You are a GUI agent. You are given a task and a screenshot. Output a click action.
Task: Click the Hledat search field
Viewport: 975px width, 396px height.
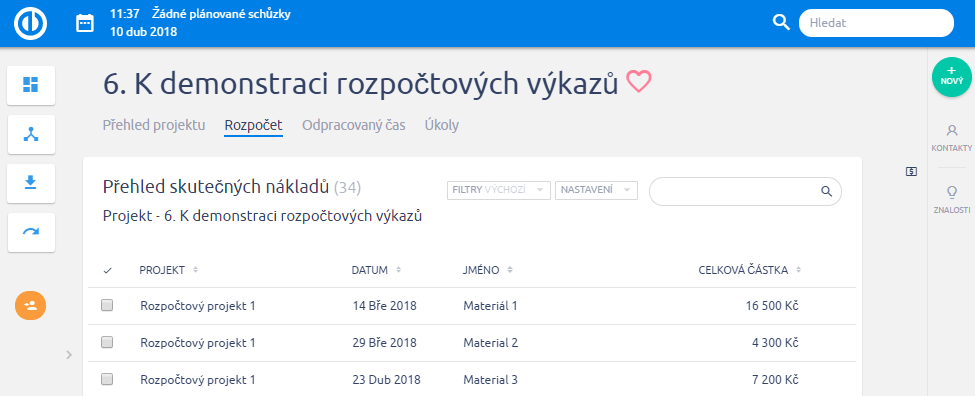pyautogui.click(x=876, y=23)
